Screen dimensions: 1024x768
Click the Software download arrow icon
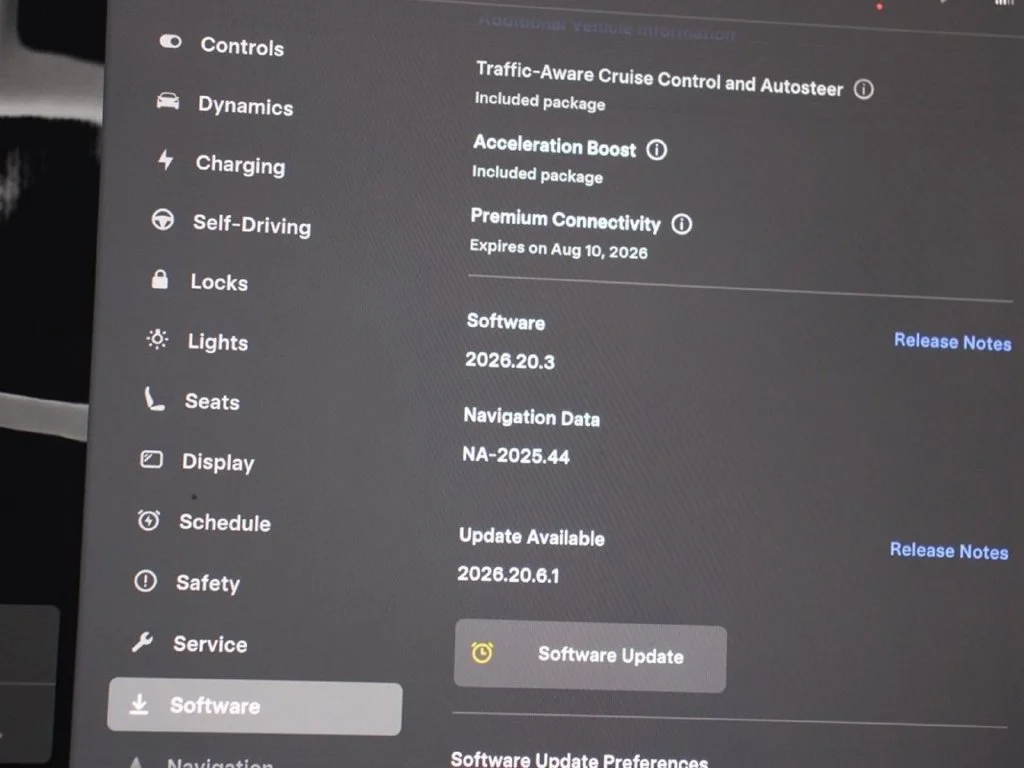(139, 704)
